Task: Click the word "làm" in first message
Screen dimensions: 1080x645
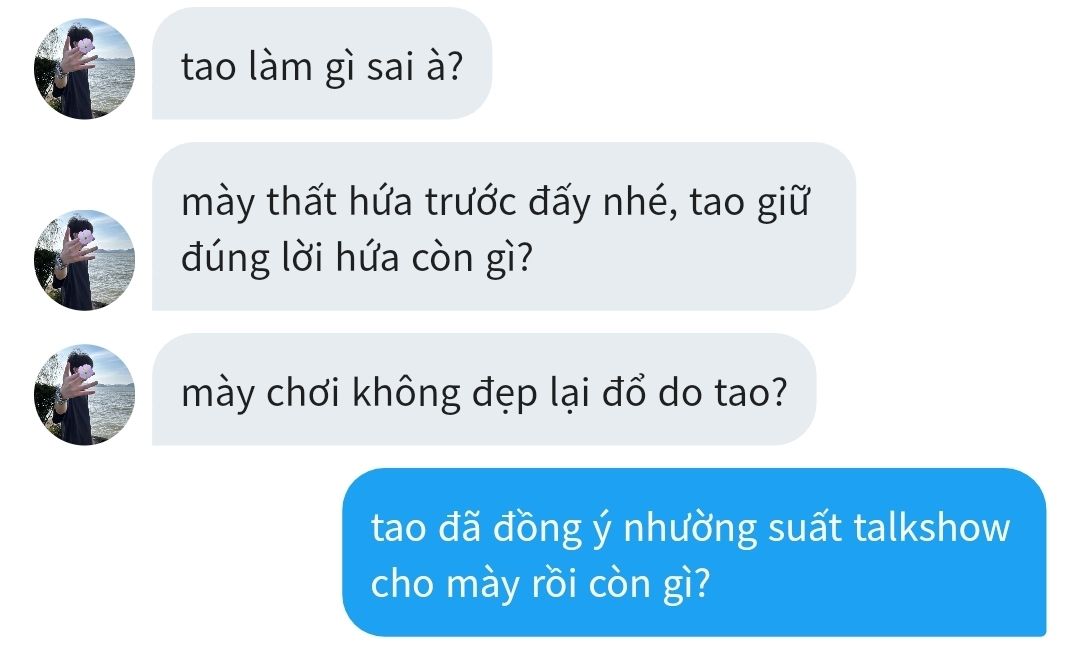Action: coord(280,67)
